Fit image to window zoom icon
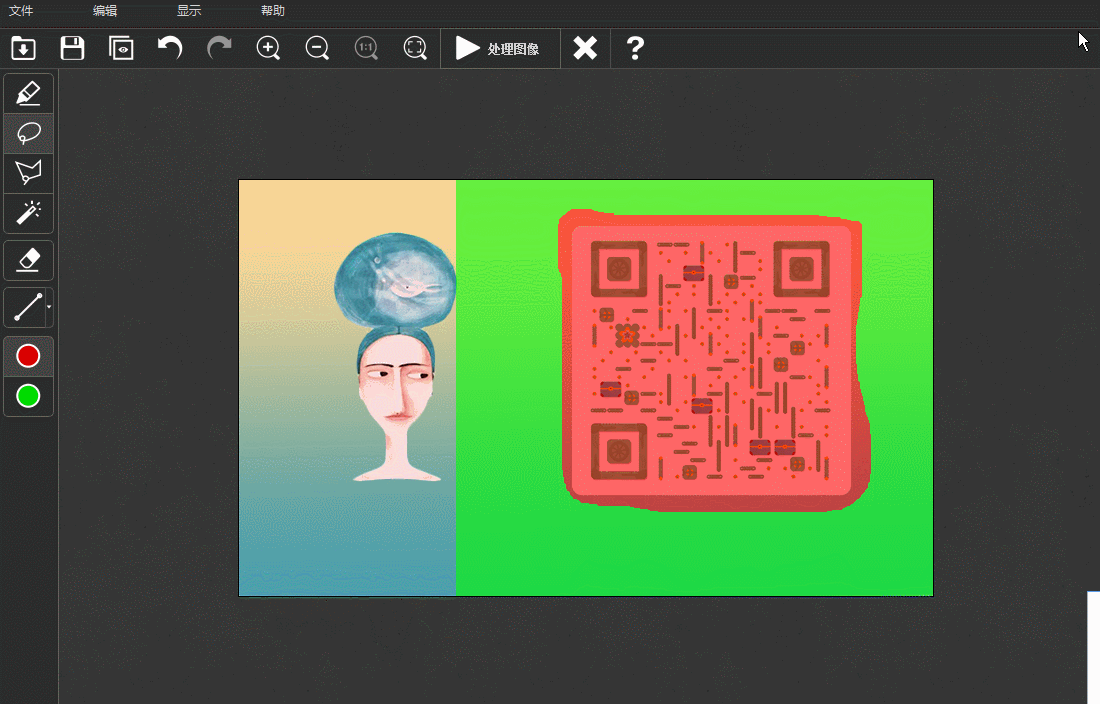Image resolution: width=1100 pixels, height=704 pixels. [x=415, y=48]
